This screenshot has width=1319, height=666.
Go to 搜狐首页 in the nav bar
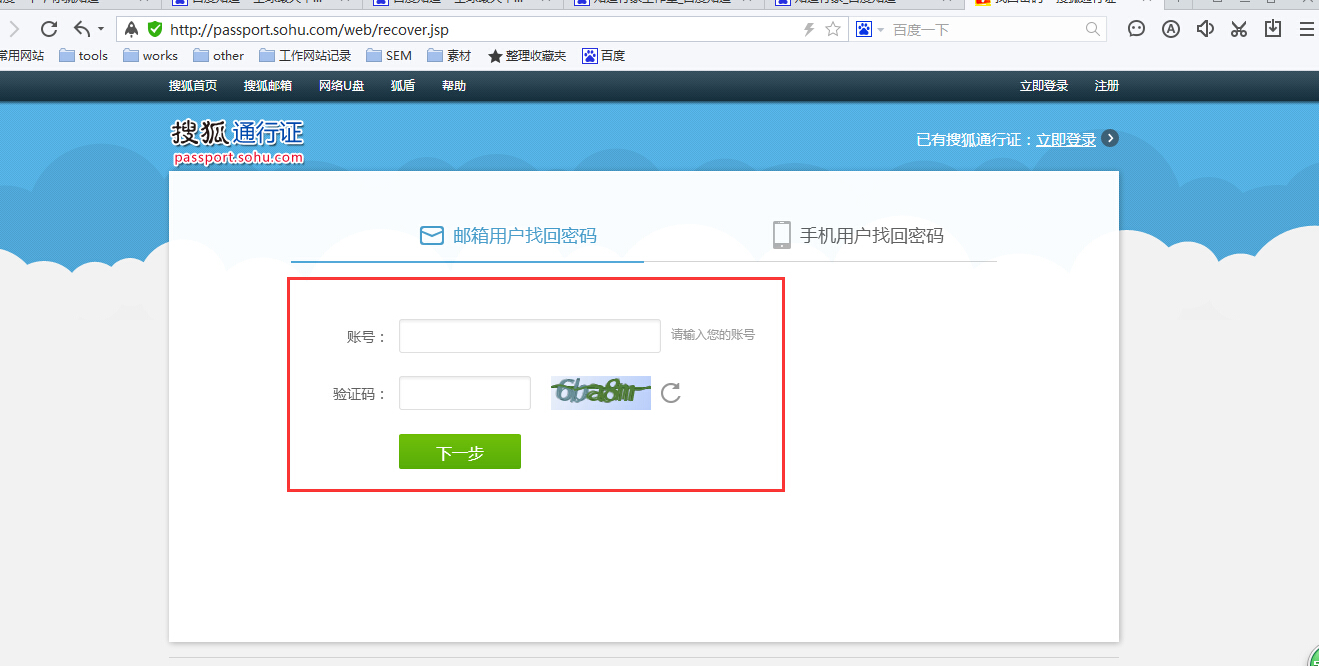[x=193, y=86]
